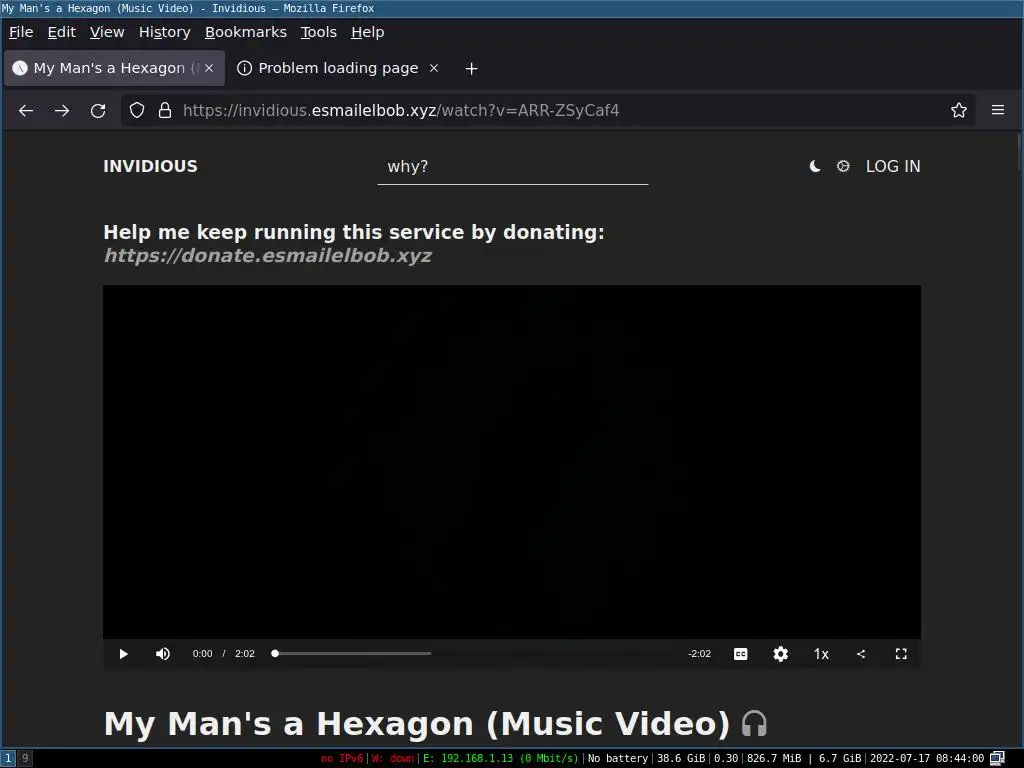Open the Tools menu
1024x768 pixels.
pyautogui.click(x=319, y=32)
